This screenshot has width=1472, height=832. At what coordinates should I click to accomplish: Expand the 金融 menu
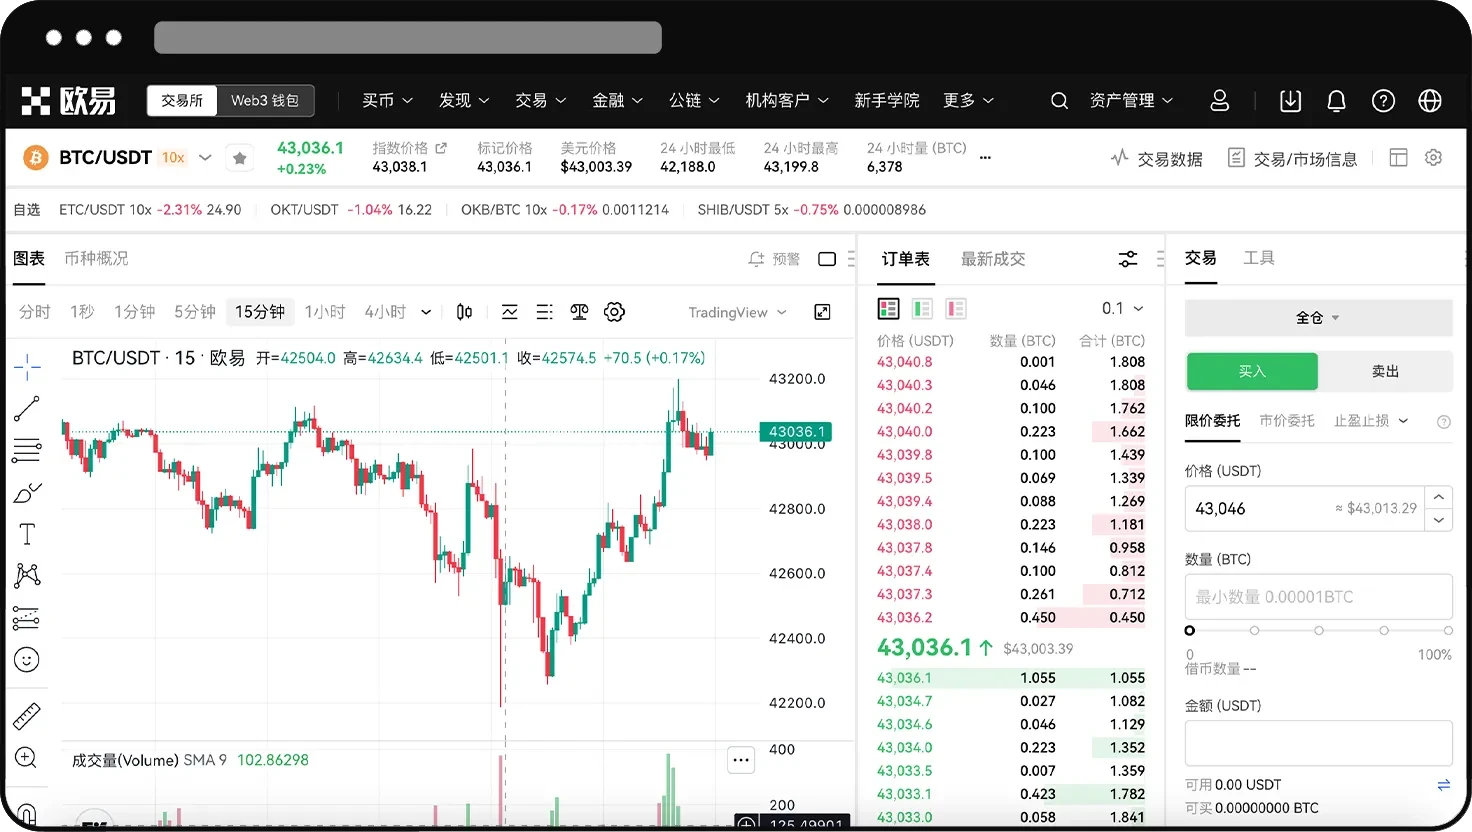(x=618, y=100)
